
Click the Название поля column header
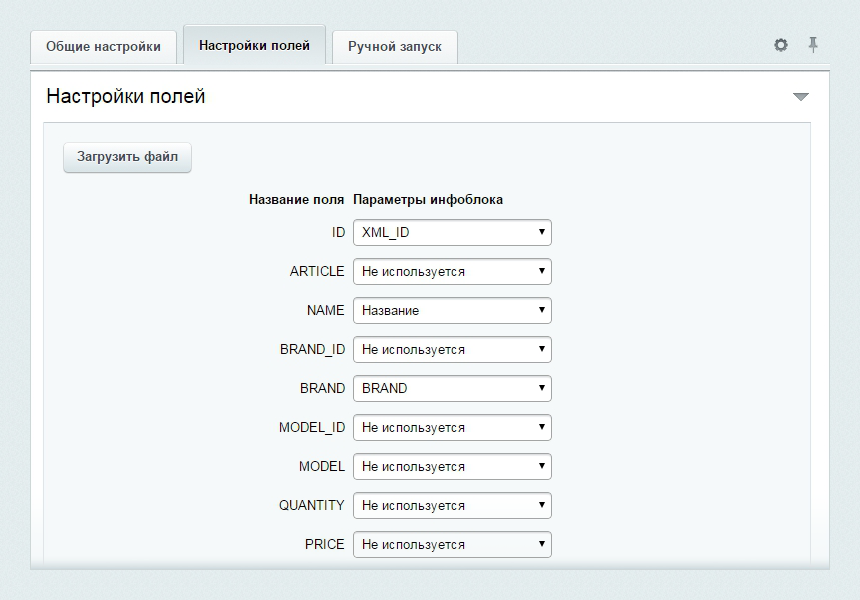tap(296, 199)
